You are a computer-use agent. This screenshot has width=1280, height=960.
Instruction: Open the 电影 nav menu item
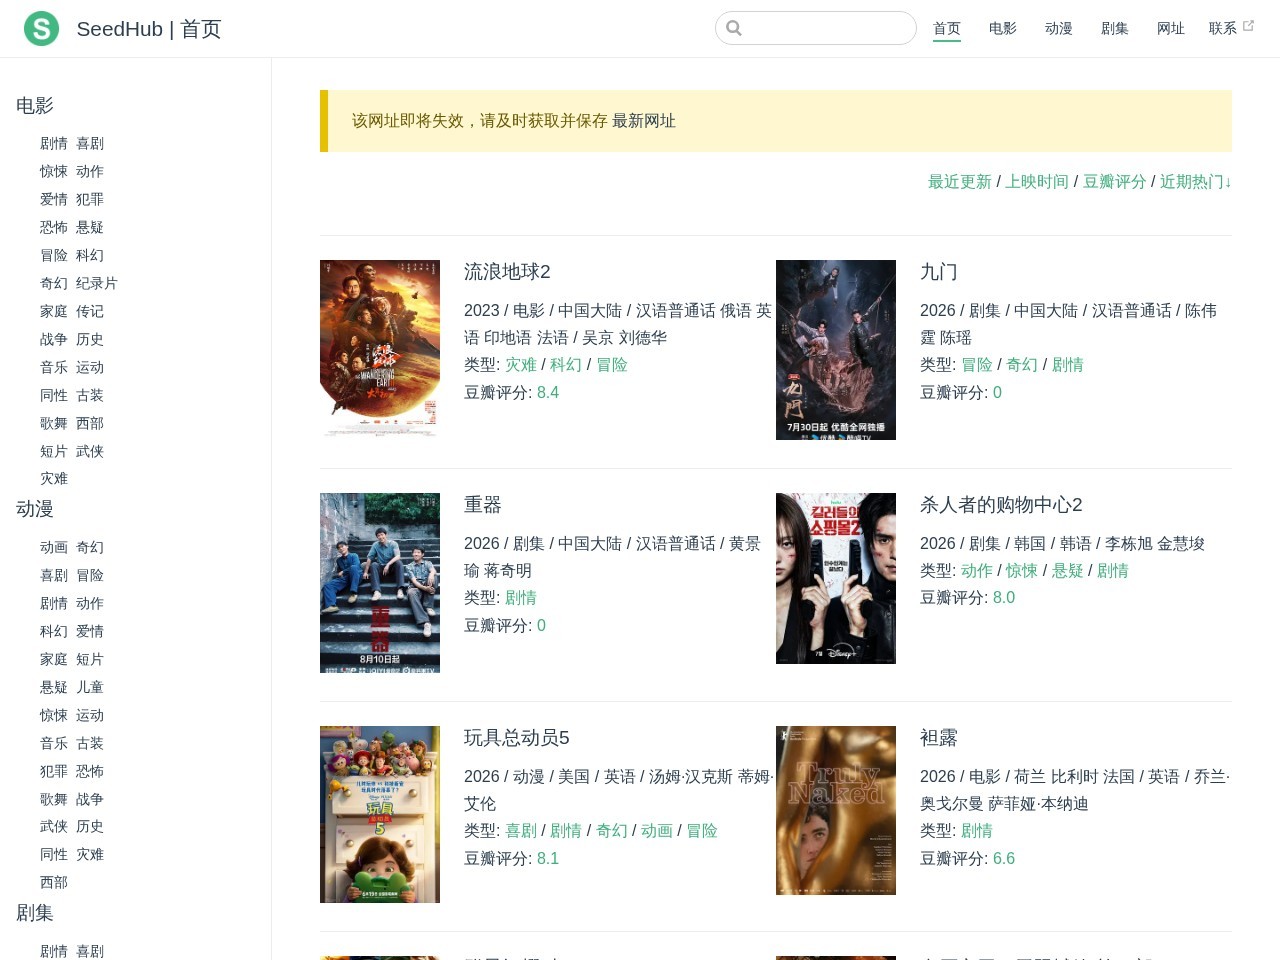pyautogui.click(x=1003, y=28)
